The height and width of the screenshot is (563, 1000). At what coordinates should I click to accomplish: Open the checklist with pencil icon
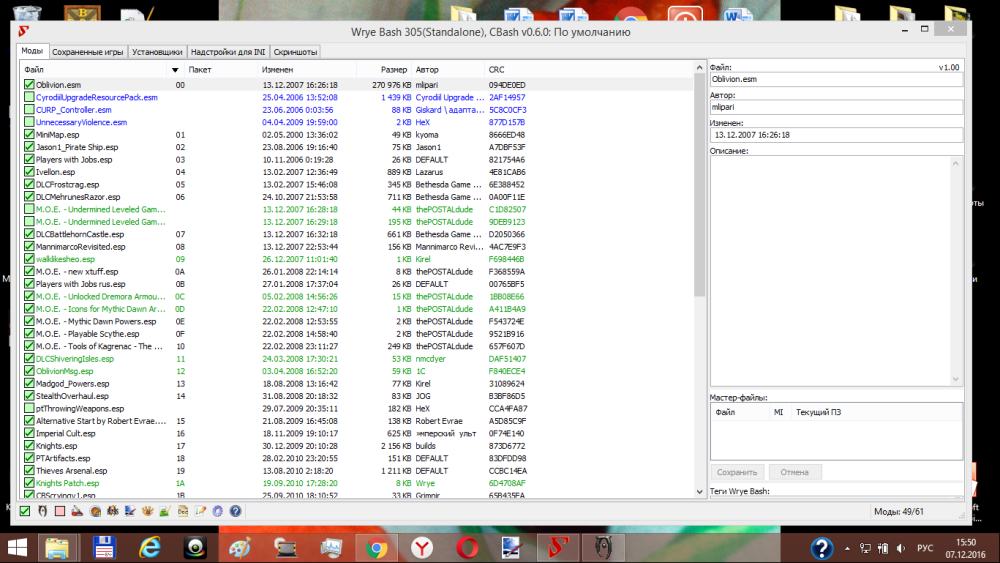click(200, 511)
